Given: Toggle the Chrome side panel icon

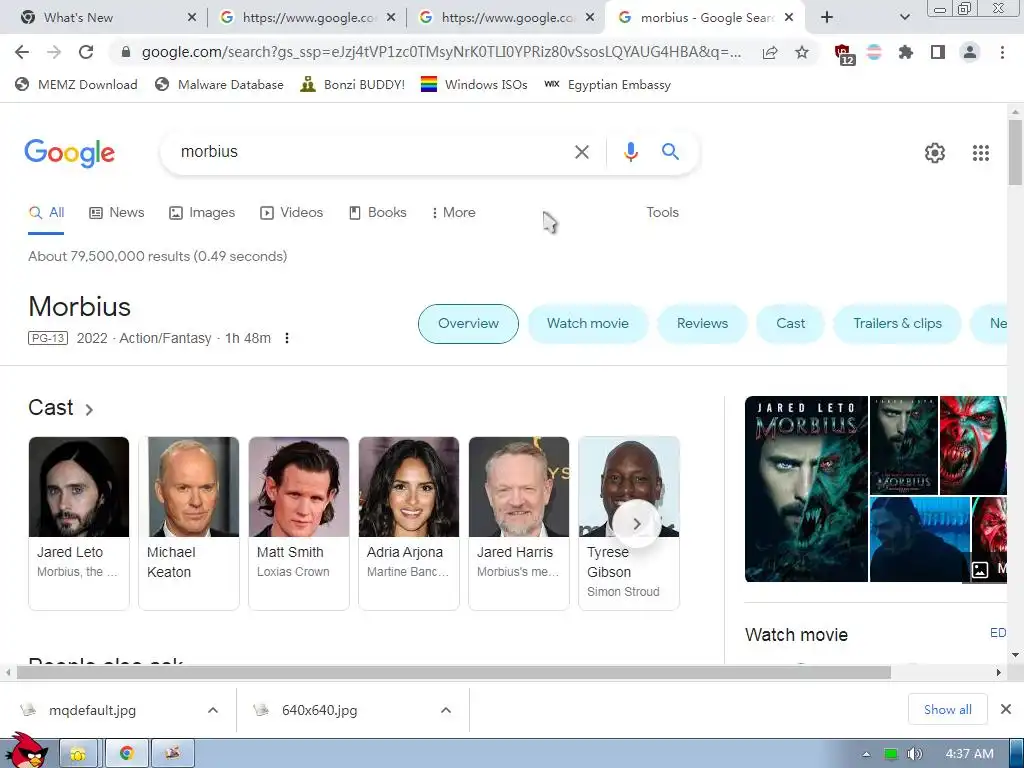Looking at the screenshot, I should click(938, 52).
